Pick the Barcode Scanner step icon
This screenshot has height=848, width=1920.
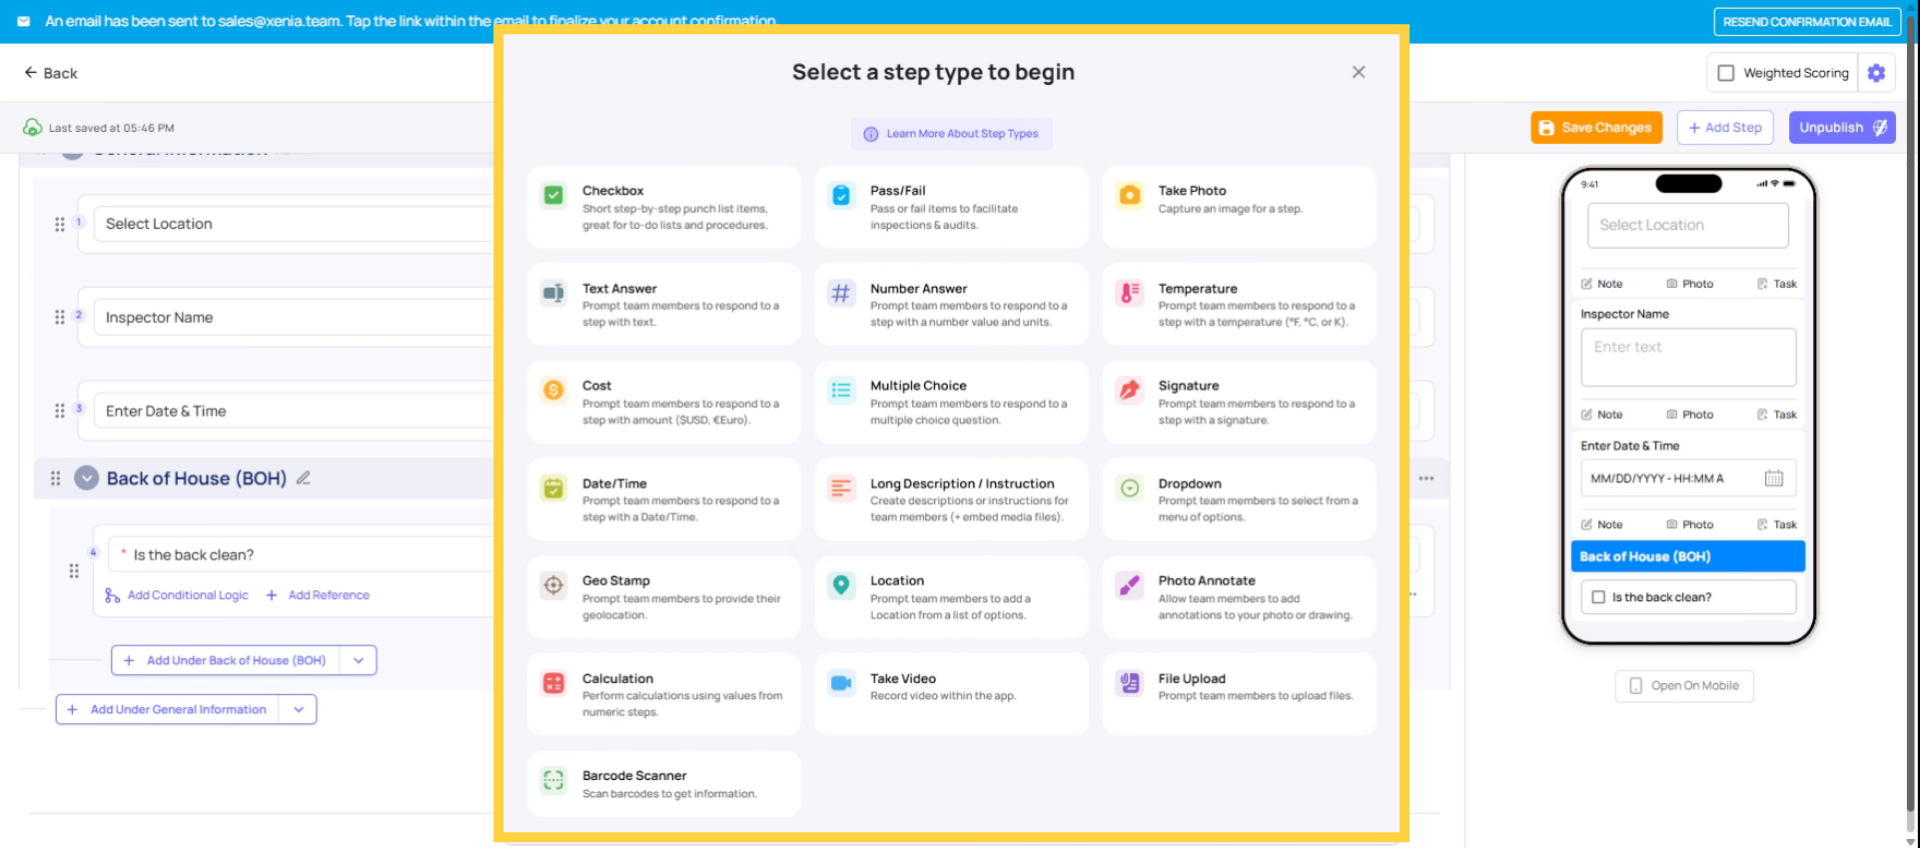click(553, 780)
